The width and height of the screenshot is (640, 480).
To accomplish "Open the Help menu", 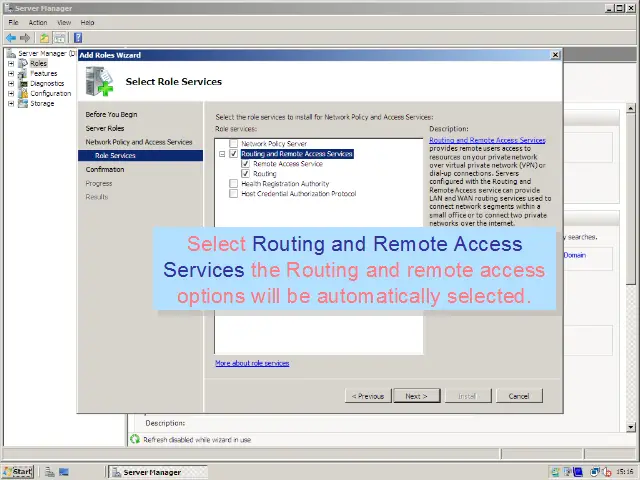I will point(87,22).
